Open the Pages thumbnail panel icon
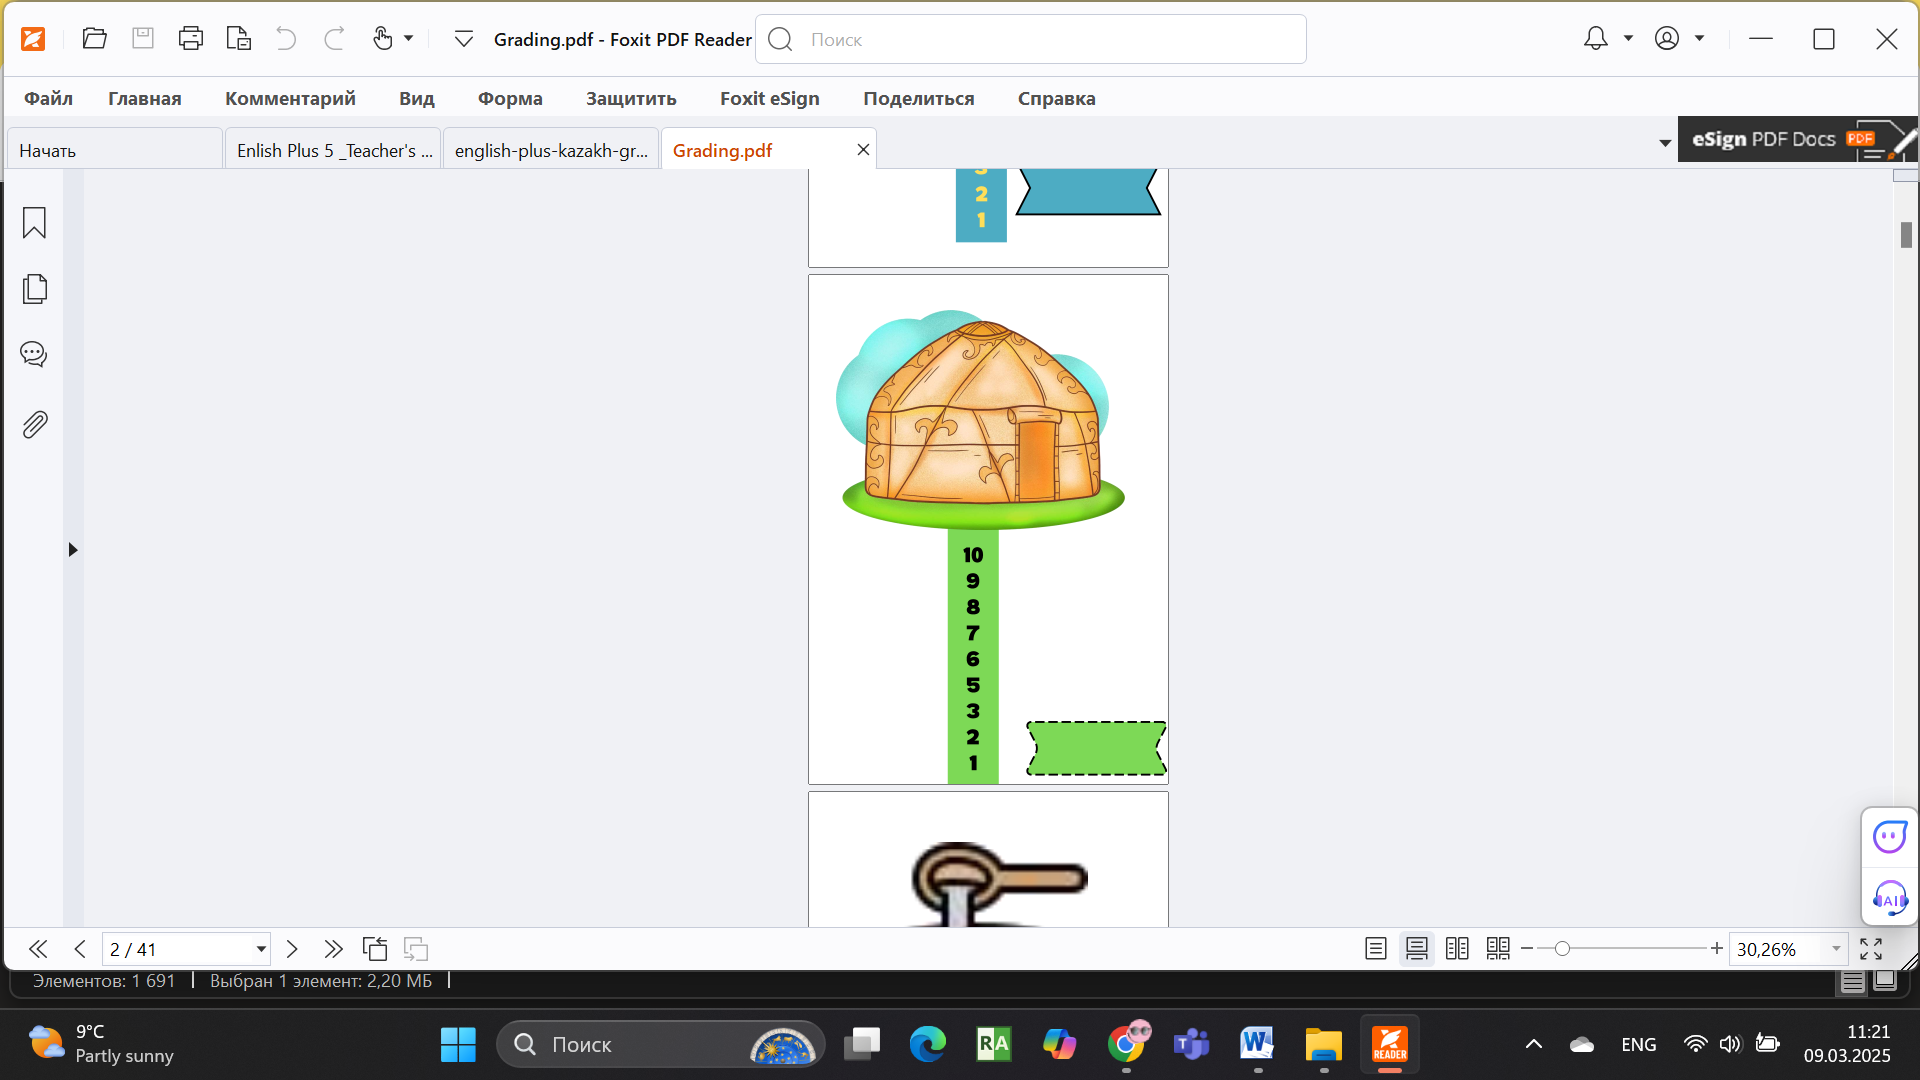 [x=34, y=289]
